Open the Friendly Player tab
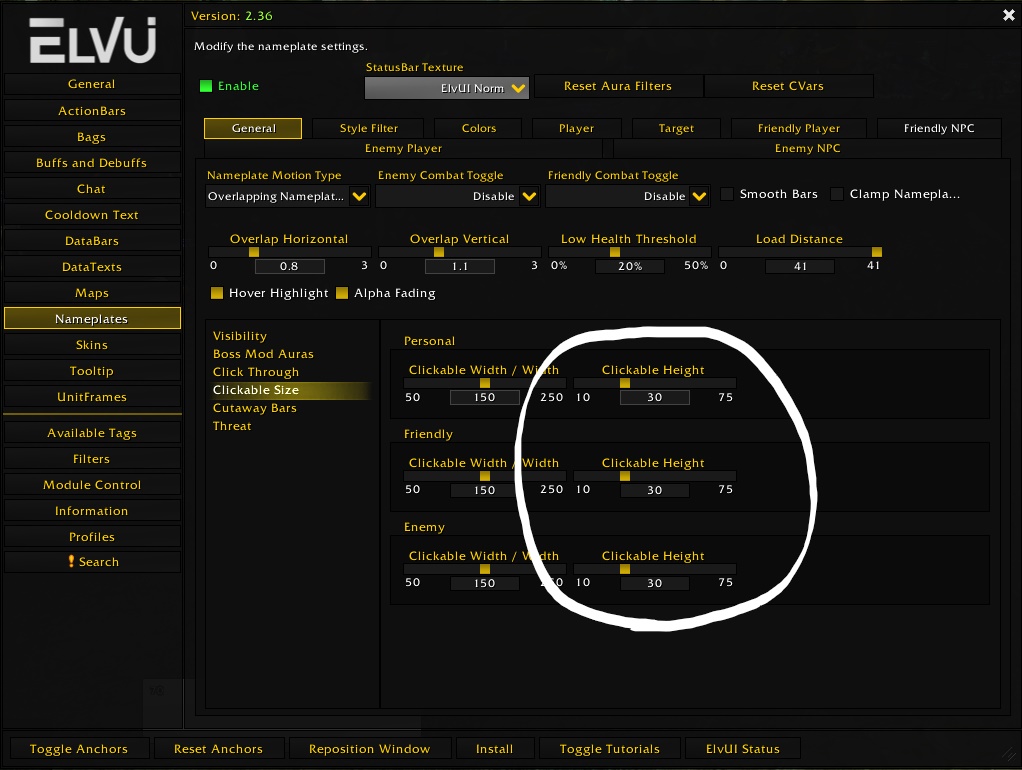 click(798, 128)
